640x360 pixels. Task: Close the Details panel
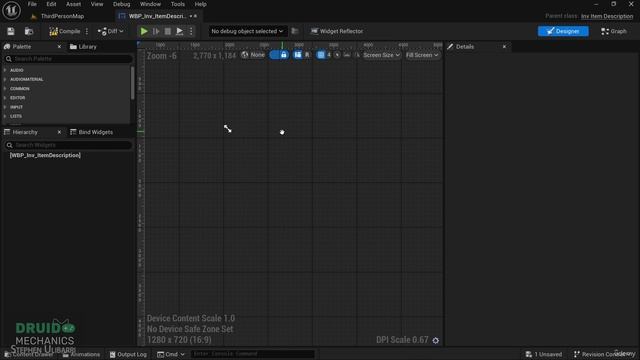coord(504,47)
